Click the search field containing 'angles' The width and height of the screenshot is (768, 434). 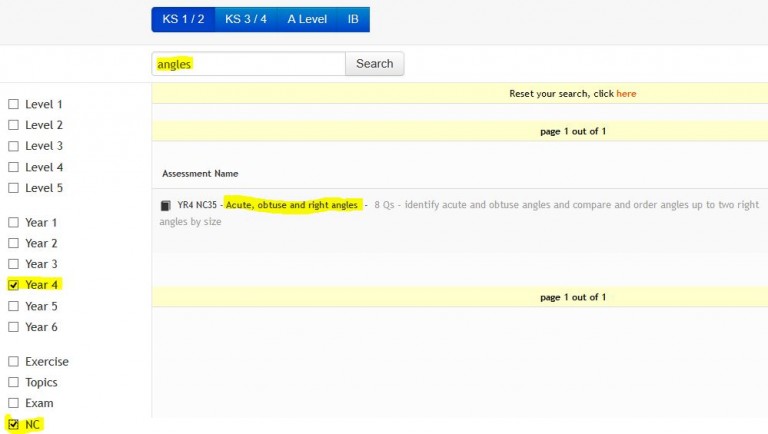[x=248, y=64]
